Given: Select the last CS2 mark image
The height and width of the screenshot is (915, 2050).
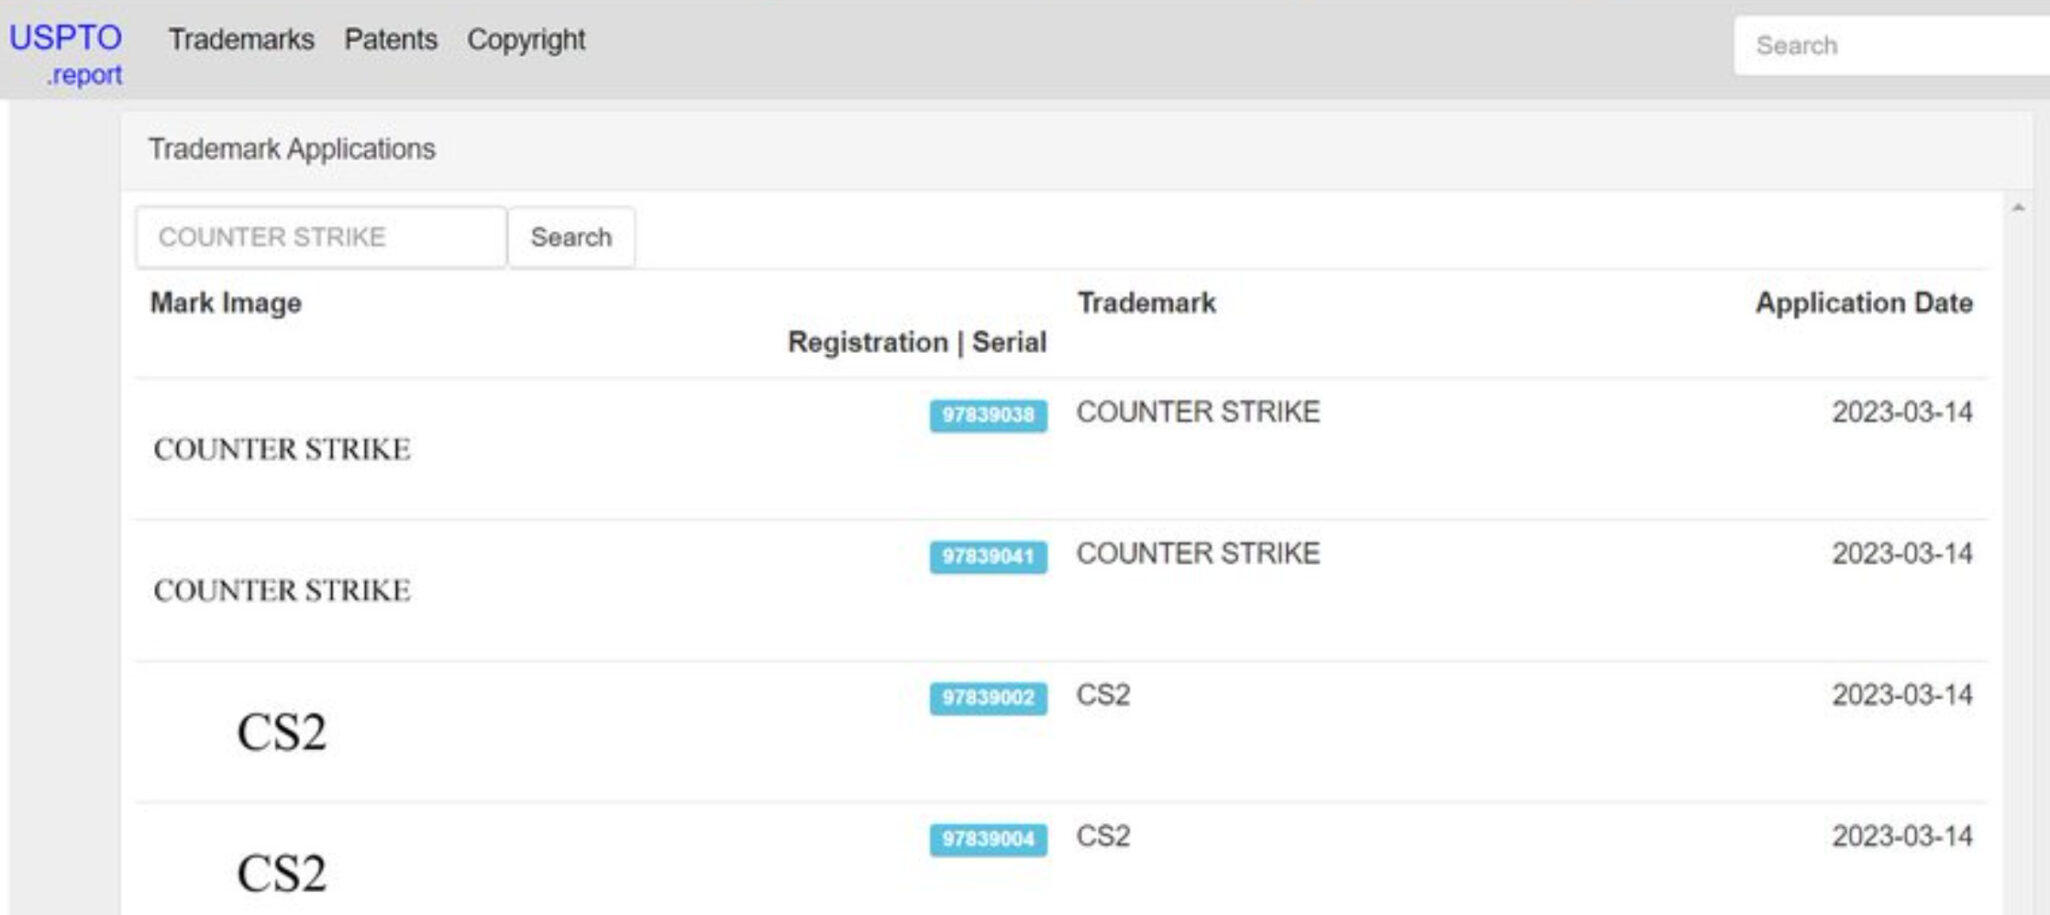Looking at the screenshot, I should point(282,873).
